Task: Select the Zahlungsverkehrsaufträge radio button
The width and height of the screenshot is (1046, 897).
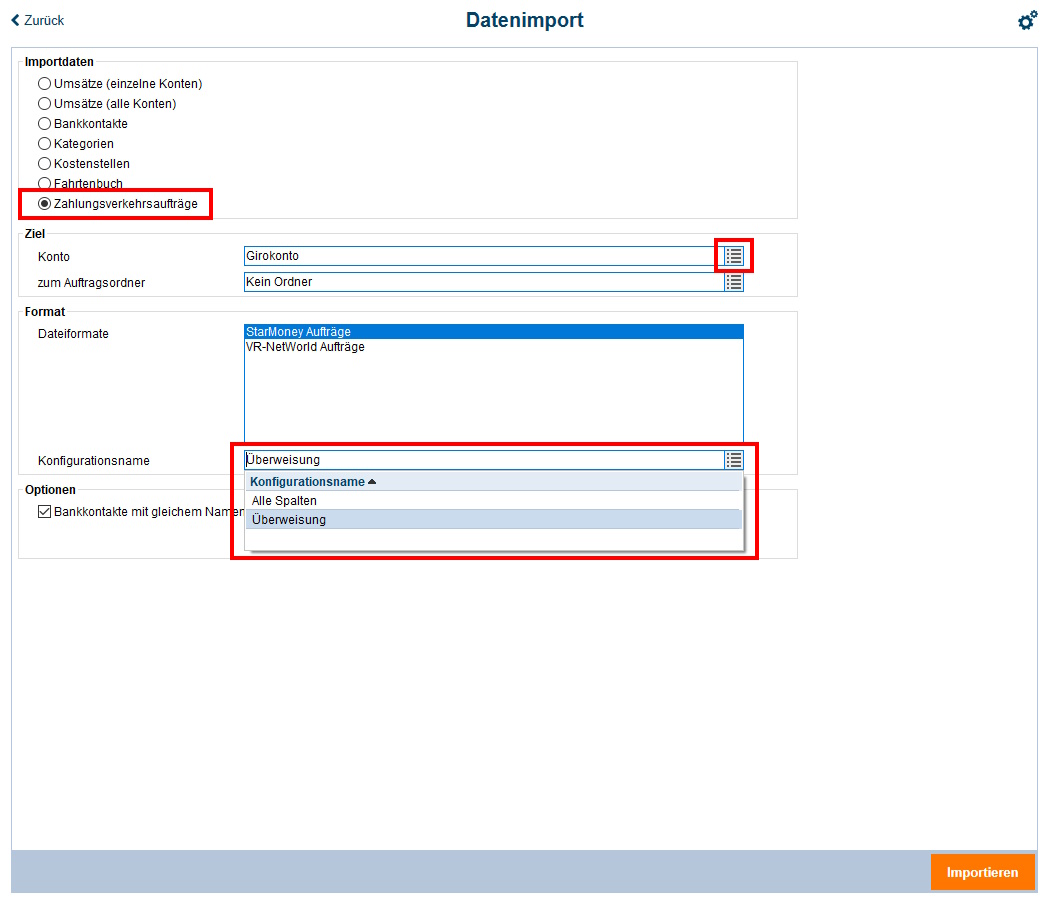Action: coord(44,204)
